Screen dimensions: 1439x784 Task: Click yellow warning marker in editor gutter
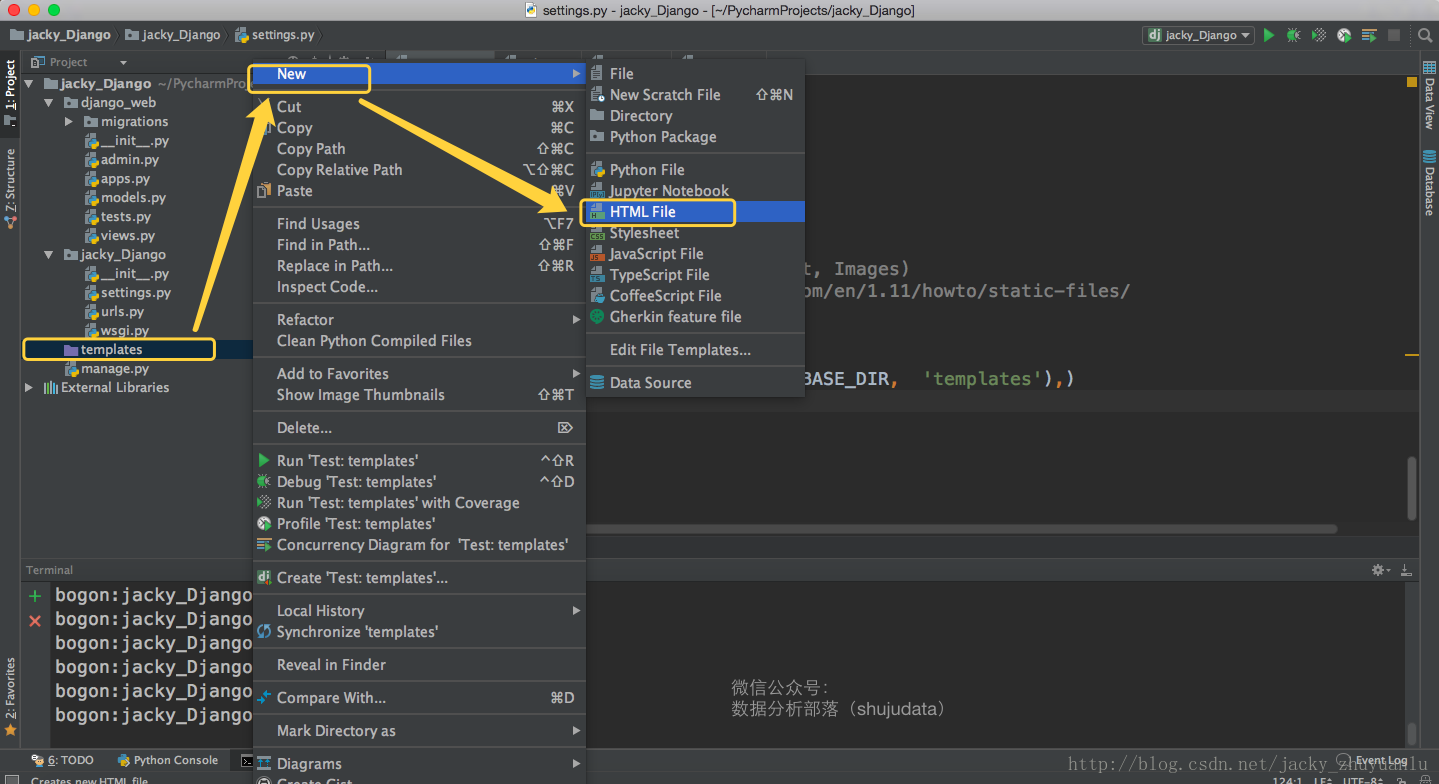pos(1411,354)
